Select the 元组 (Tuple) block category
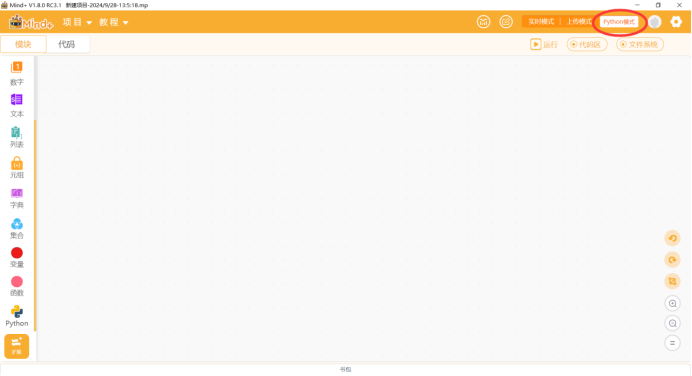The height and width of the screenshot is (376, 692). pyautogui.click(x=17, y=167)
